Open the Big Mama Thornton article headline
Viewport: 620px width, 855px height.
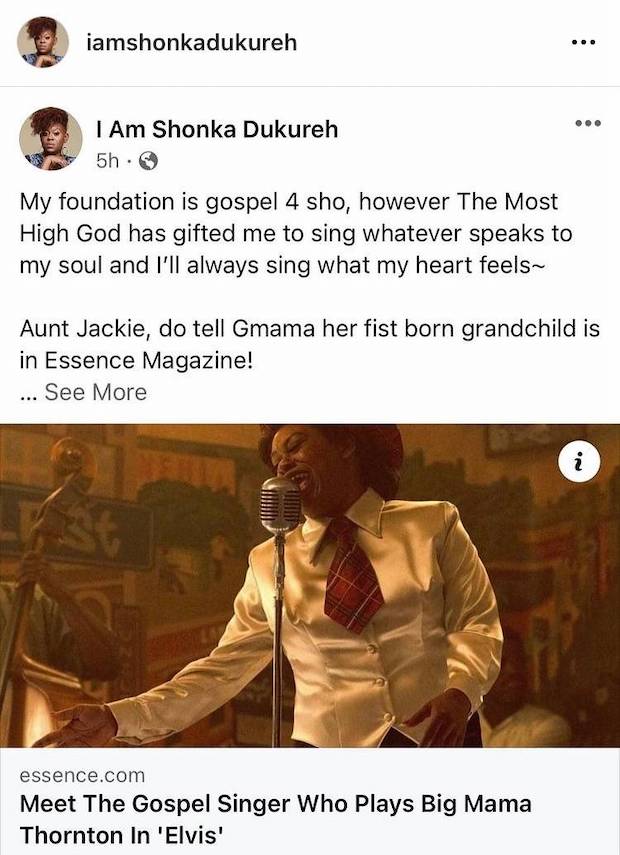pos(275,817)
